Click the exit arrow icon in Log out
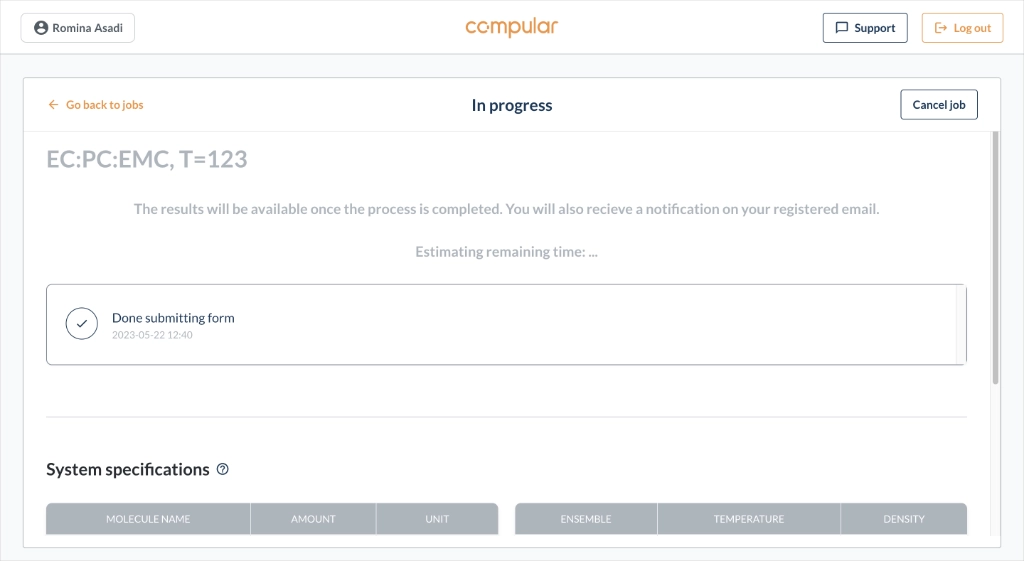 click(x=941, y=28)
